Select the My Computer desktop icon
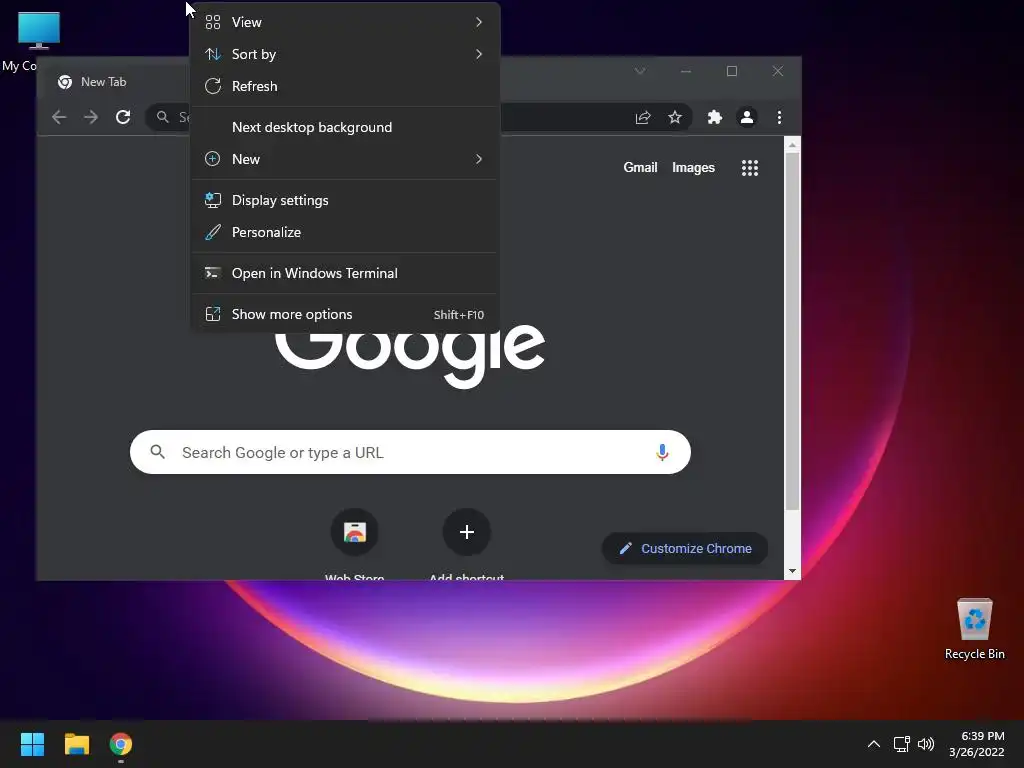 pyautogui.click(x=39, y=31)
